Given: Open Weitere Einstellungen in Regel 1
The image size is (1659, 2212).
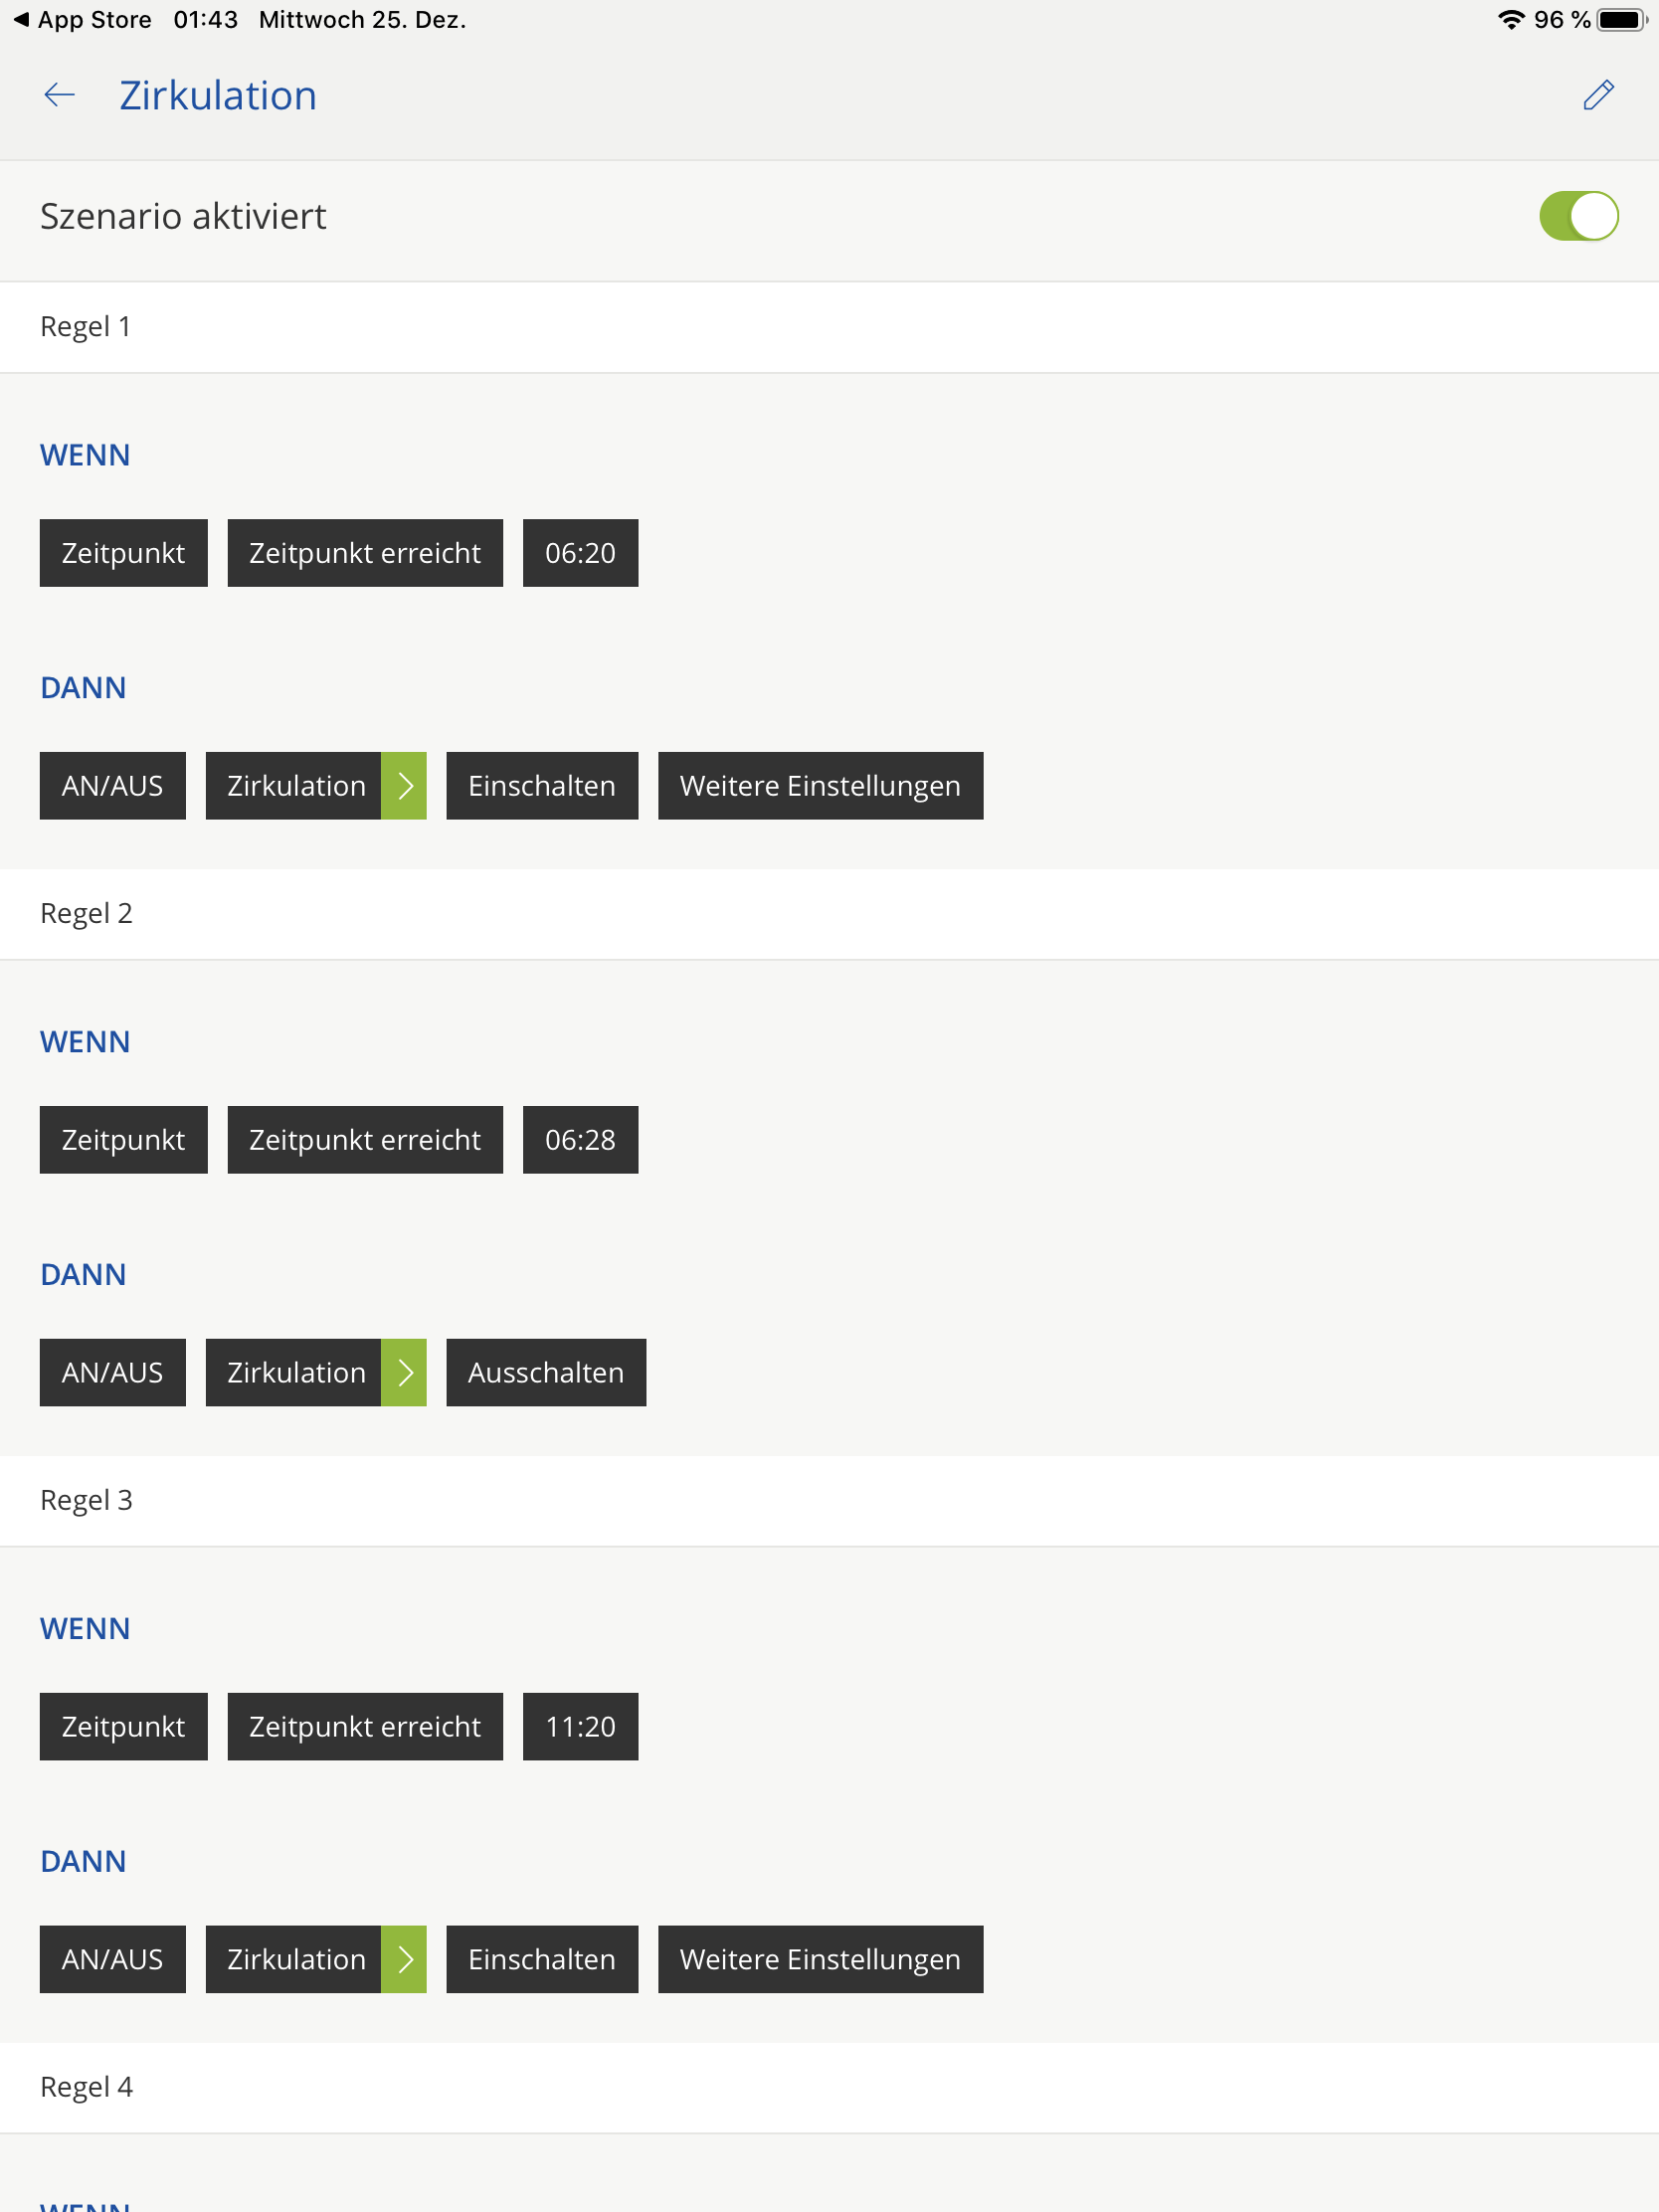Looking at the screenshot, I should pos(820,786).
